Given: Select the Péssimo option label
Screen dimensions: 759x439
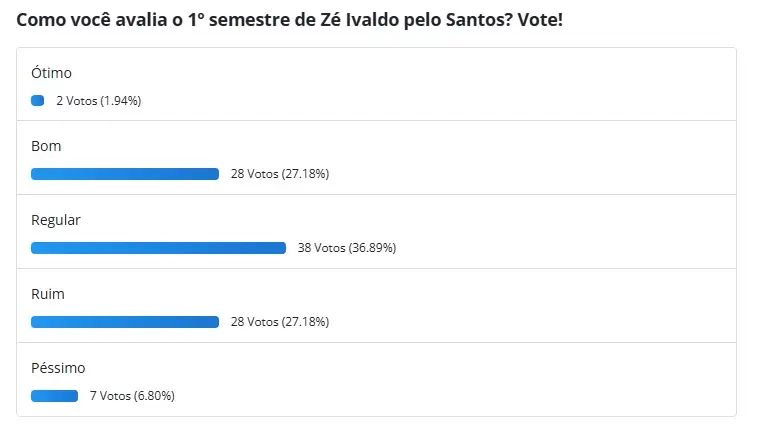Looking at the screenshot, I should tap(58, 368).
